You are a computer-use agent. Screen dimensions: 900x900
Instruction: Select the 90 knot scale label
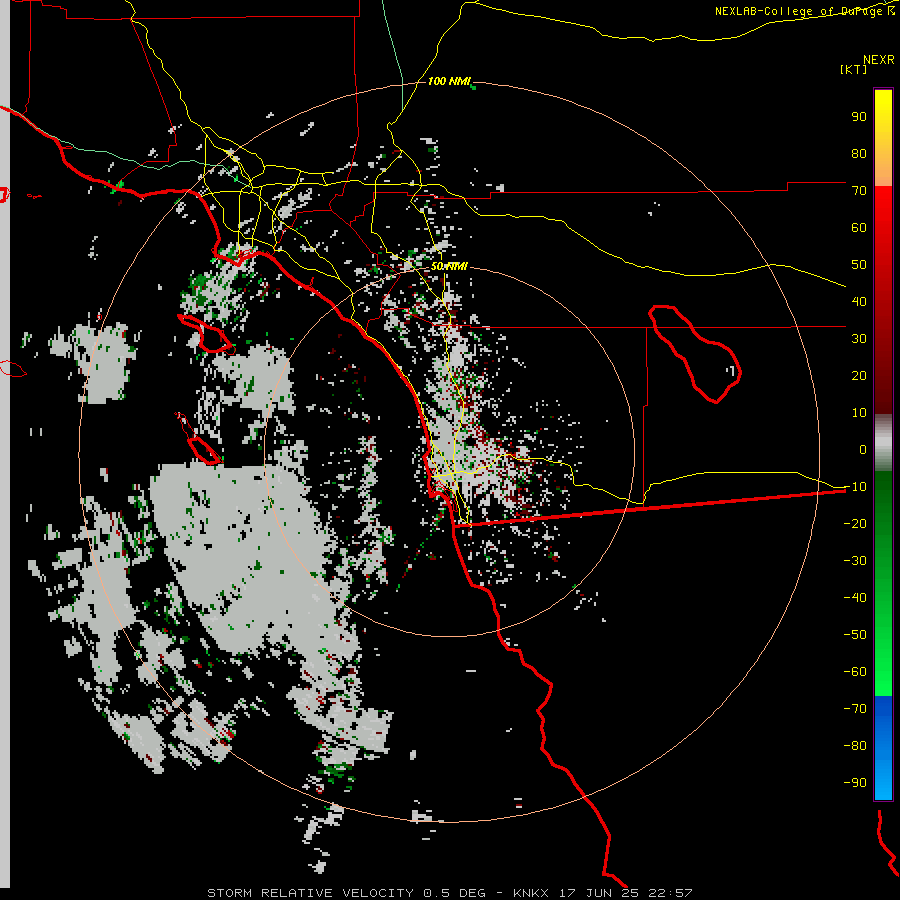[859, 117]
